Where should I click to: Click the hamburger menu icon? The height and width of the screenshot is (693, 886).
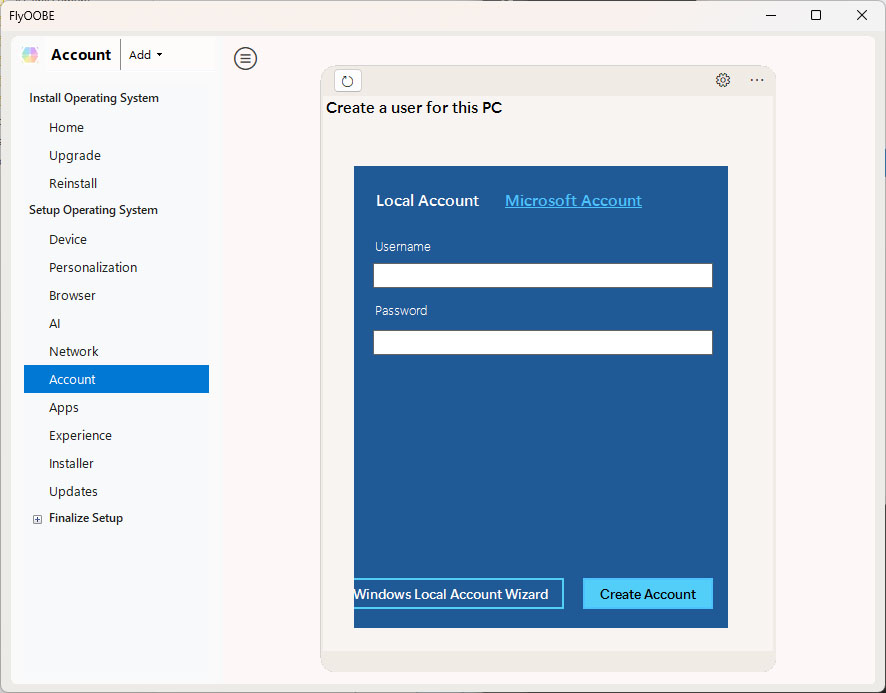coord(245,59)
